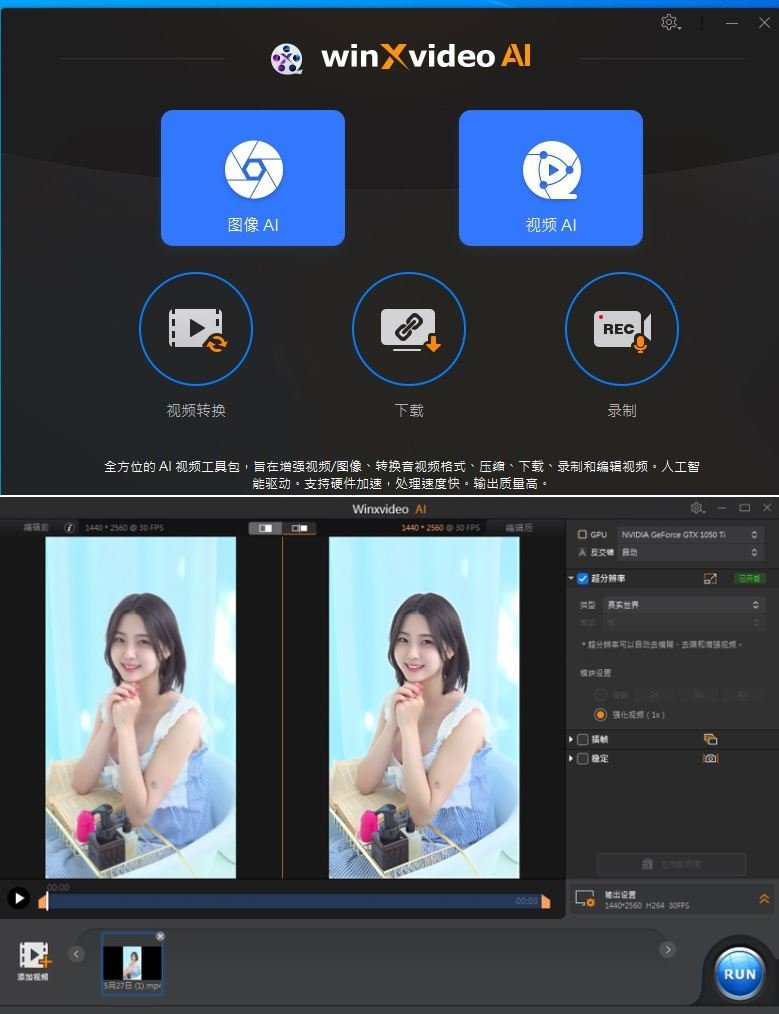Open the 视频 AI module
The image size is (779, 1014).
coord(551,178)
